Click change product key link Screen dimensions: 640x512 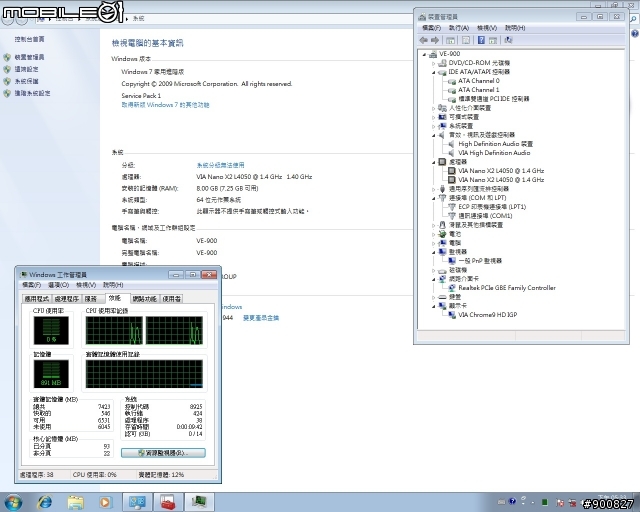(x=261, y=318)
